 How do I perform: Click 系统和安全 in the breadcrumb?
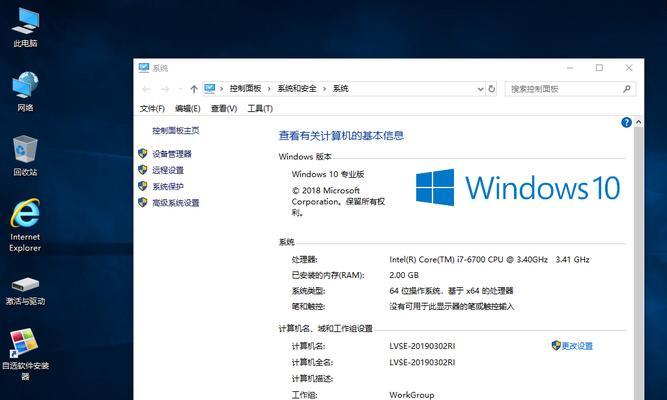point(297,89)
